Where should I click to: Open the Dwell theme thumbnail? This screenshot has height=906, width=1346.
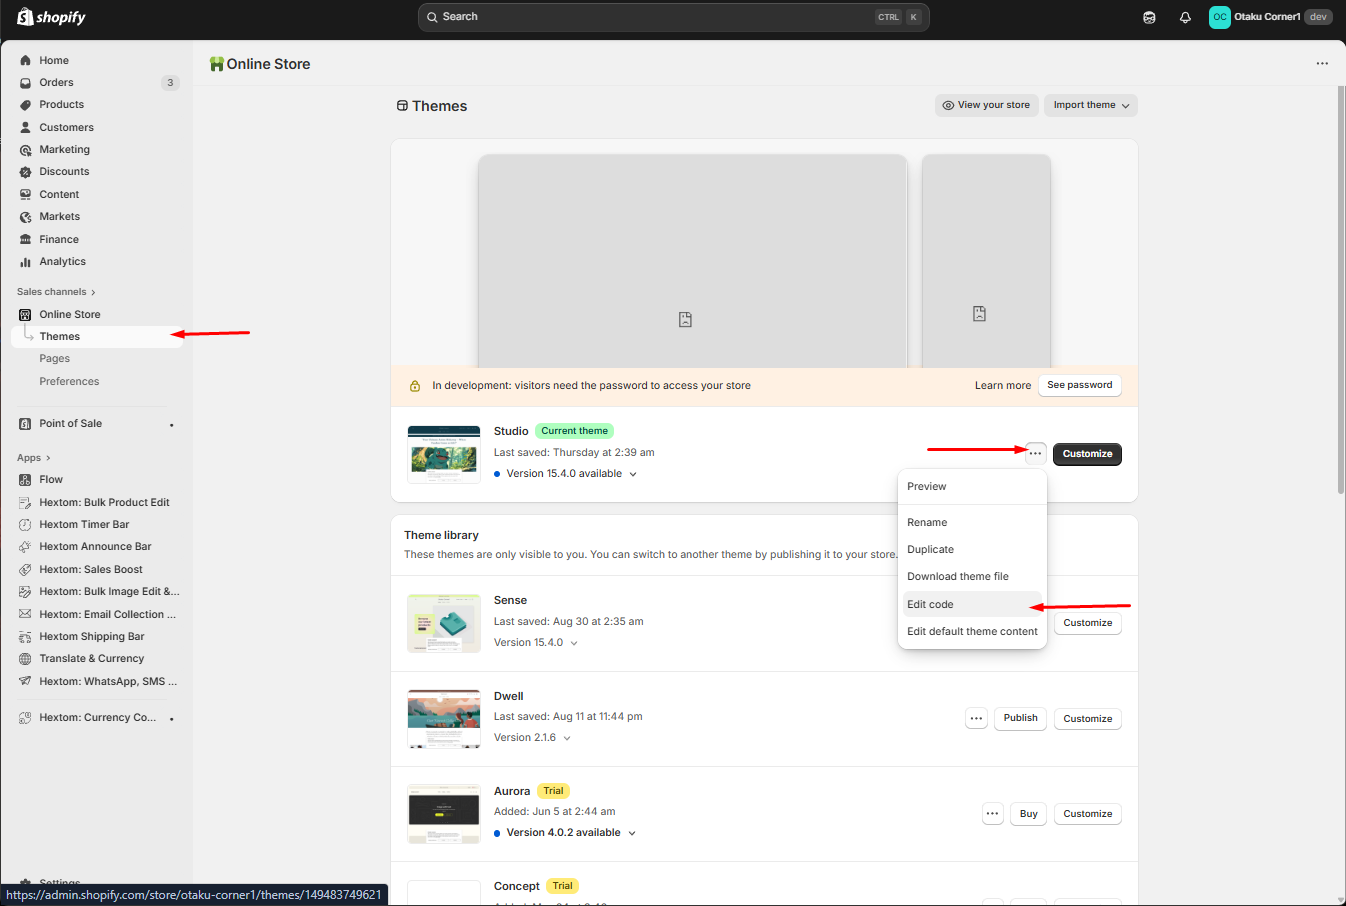coord(444,719)
